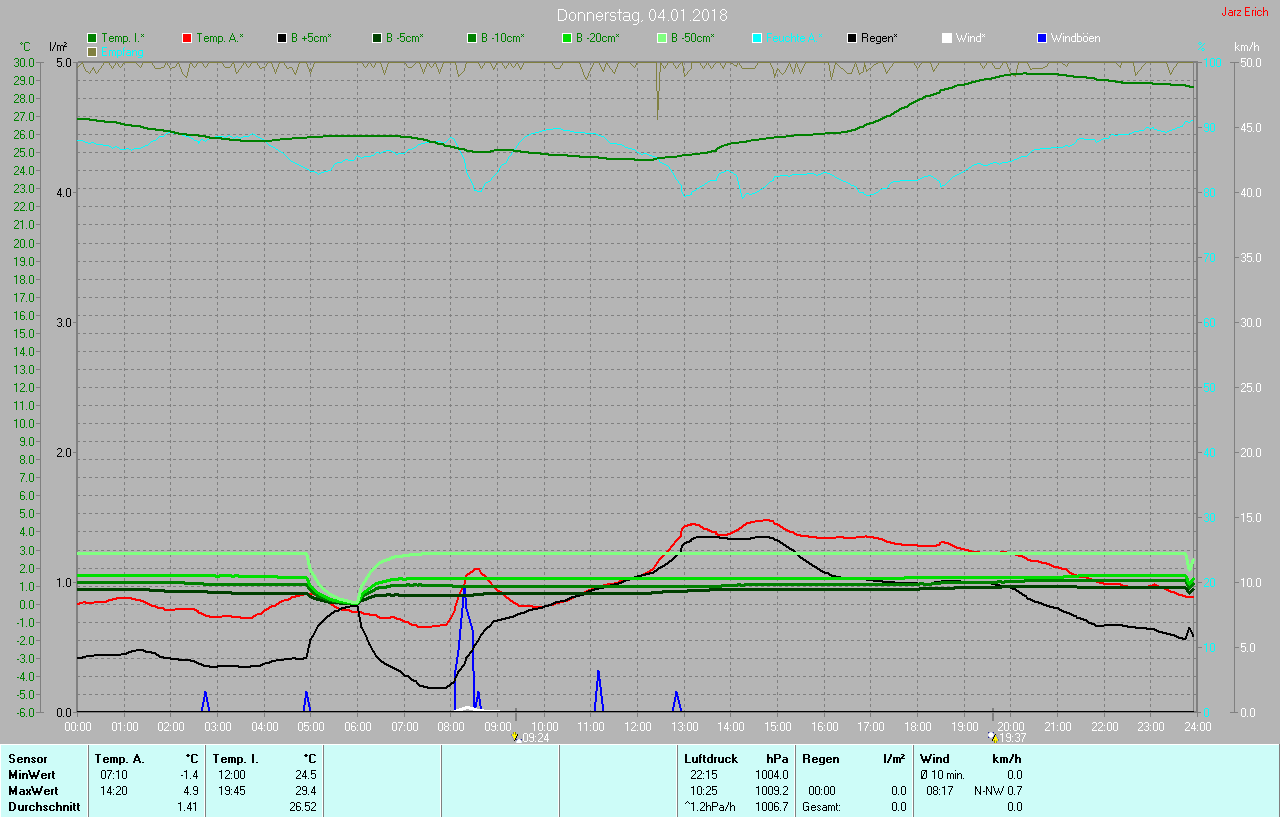Click the sunrise icon at 09:24

tap(515, 737)
